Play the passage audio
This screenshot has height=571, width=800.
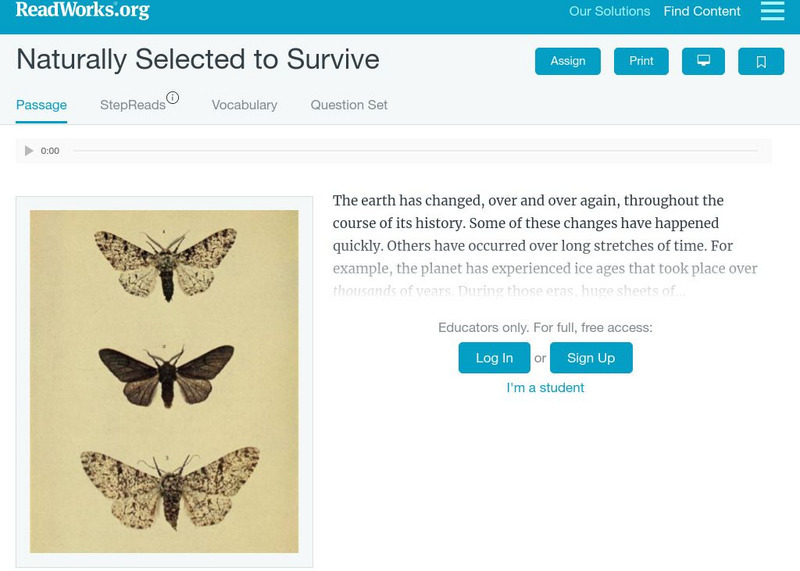(x=29, y=151)
